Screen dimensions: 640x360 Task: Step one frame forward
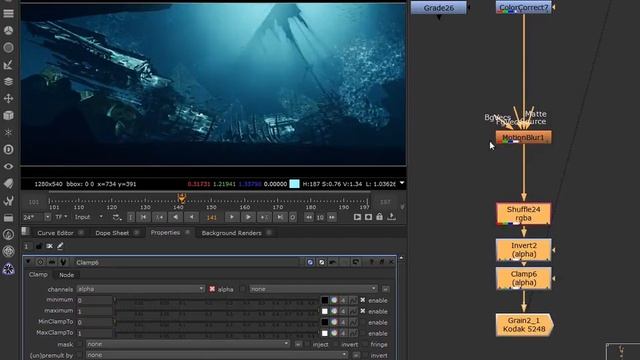click(x=232, y=217)
